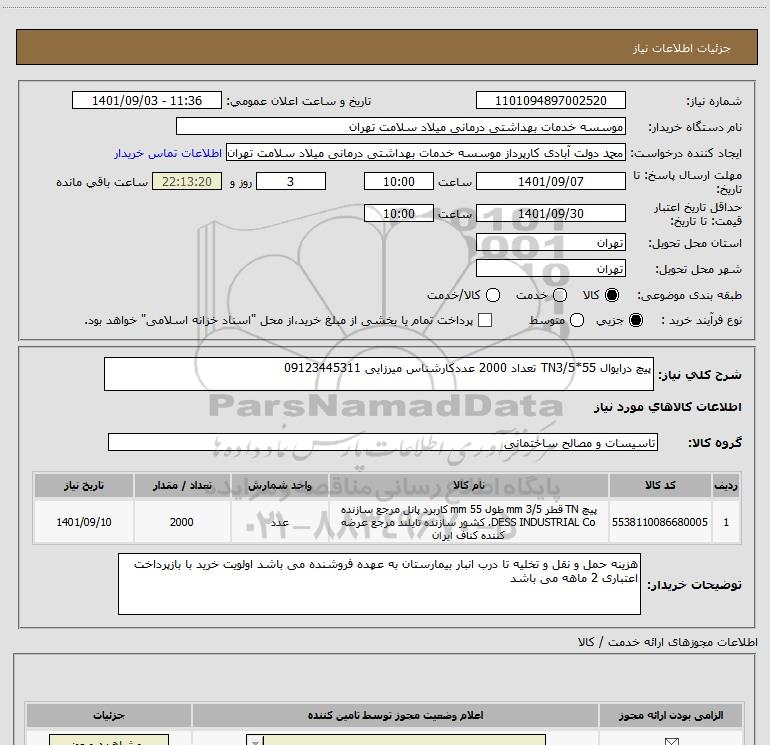Click the unit cell عدد
770x745 pixels.
coord(279,522)
